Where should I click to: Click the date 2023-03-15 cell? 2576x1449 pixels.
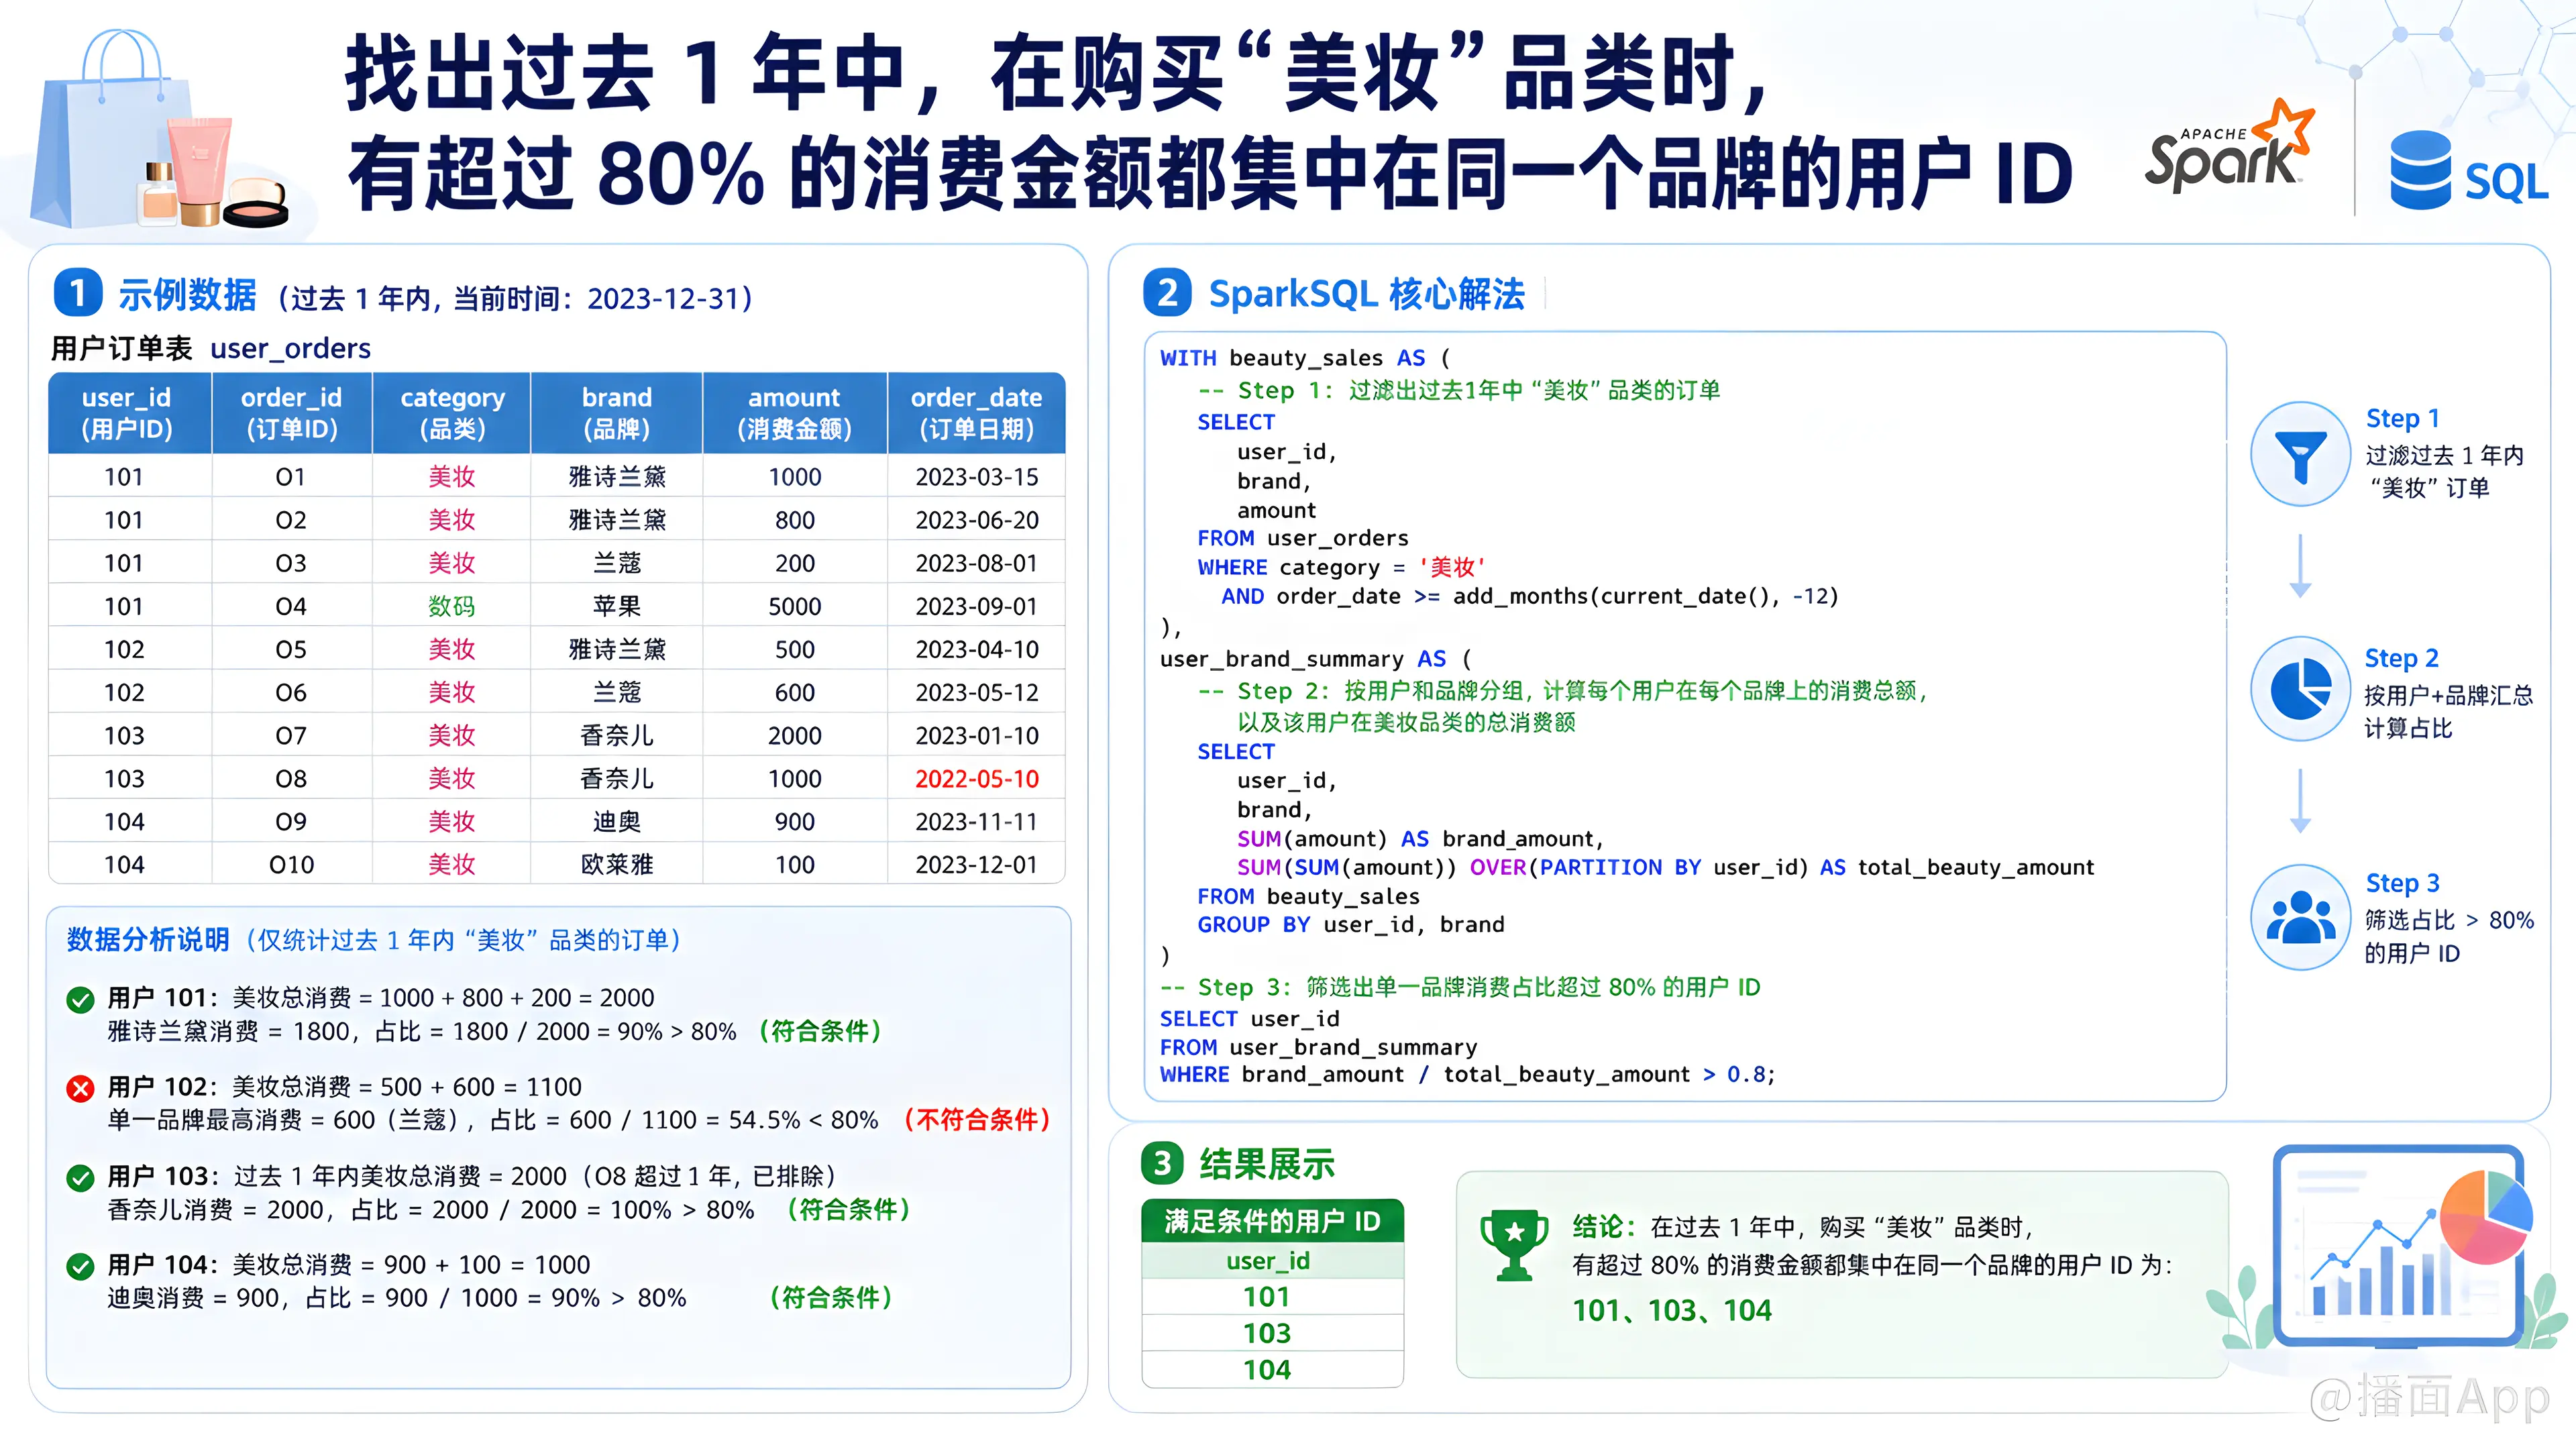click(977, 477)
